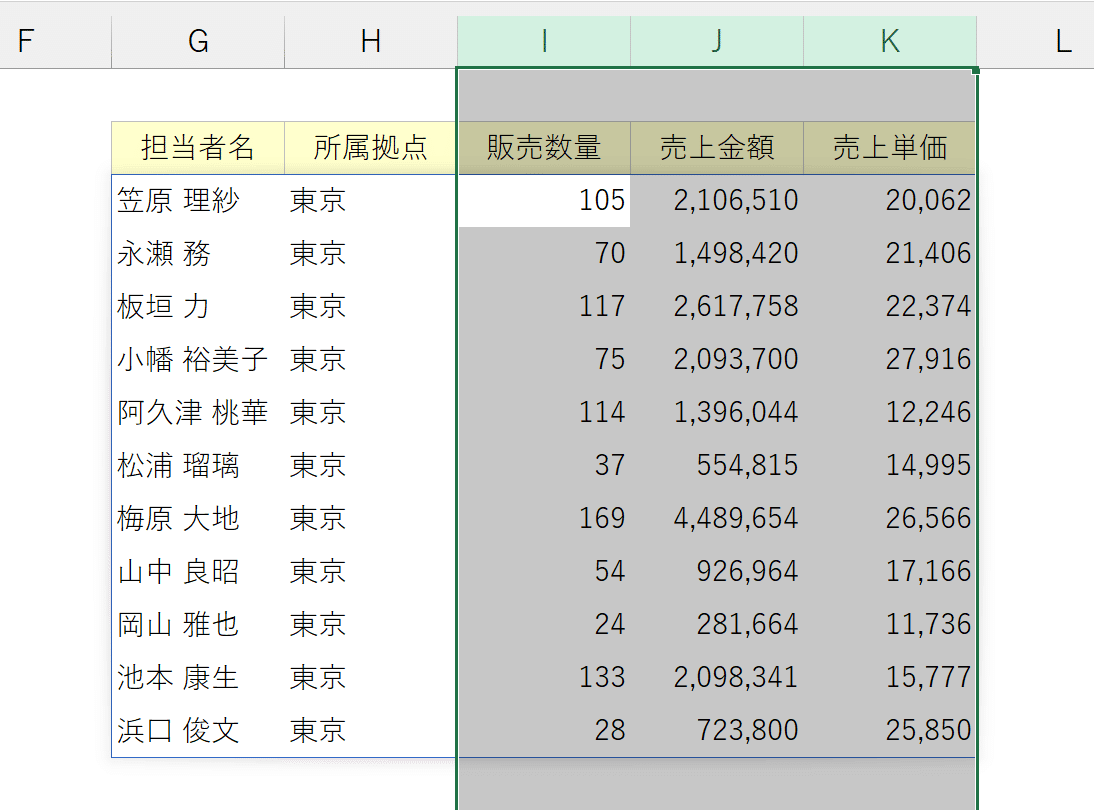Click sales amount cell 723,800

click(x=717, y=730)
